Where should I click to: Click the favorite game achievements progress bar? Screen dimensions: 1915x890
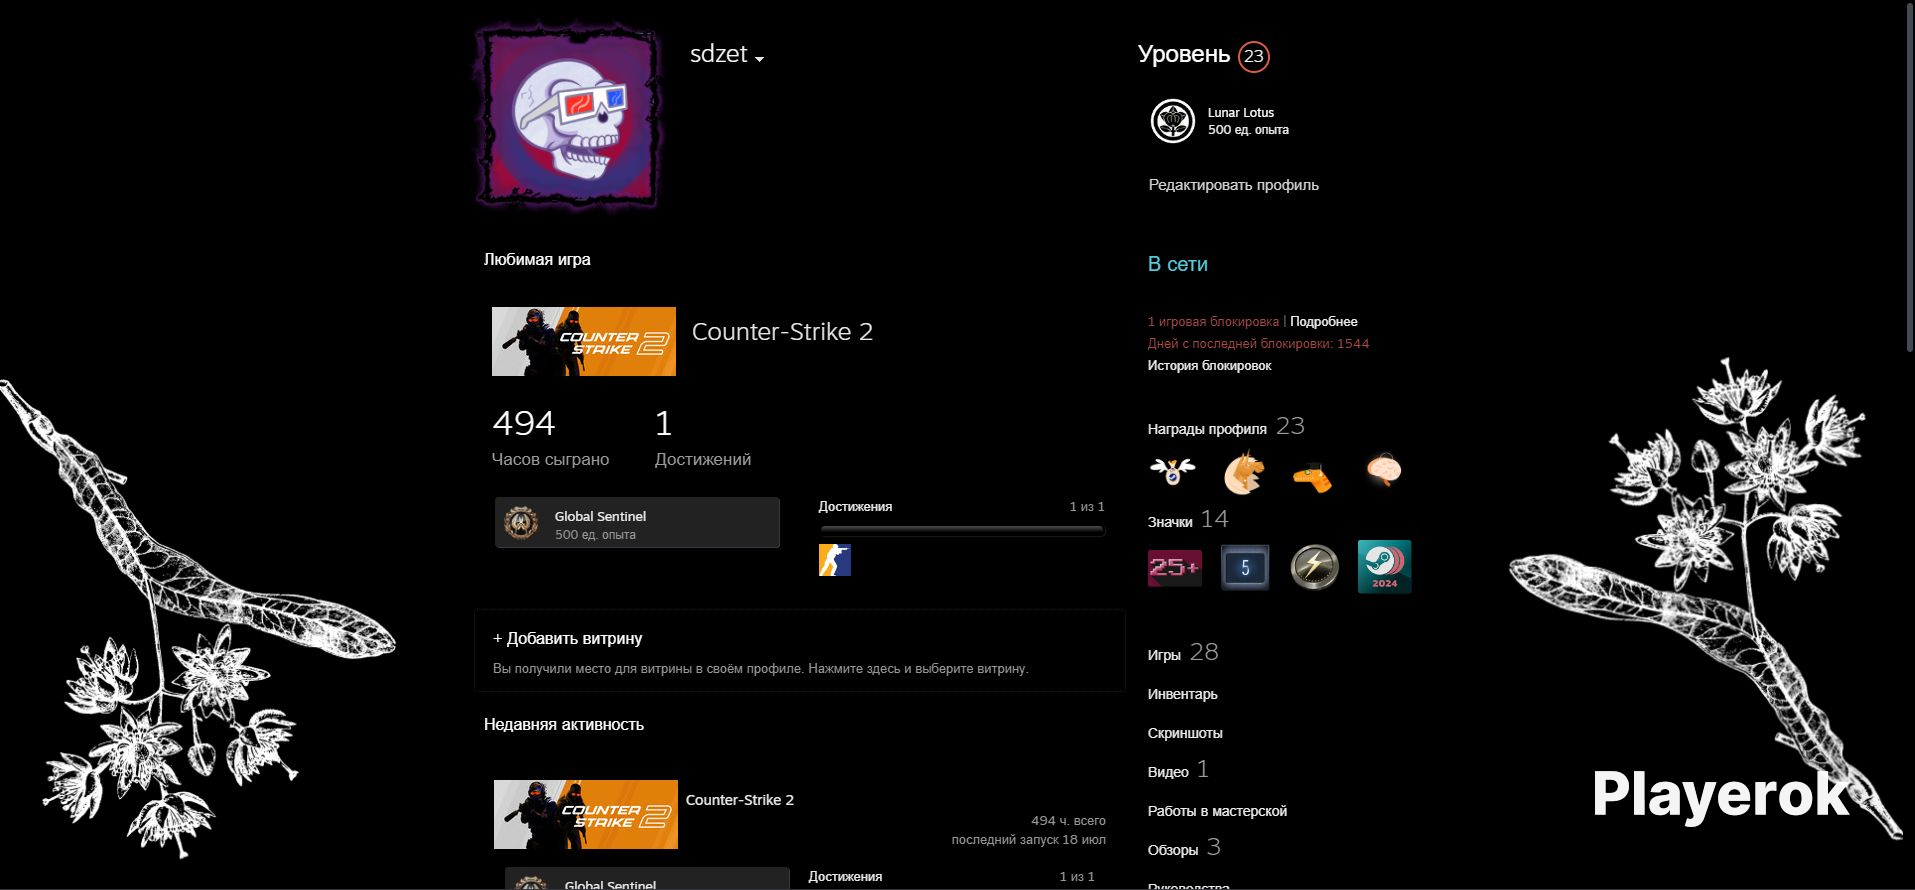[x=962, y=530]
